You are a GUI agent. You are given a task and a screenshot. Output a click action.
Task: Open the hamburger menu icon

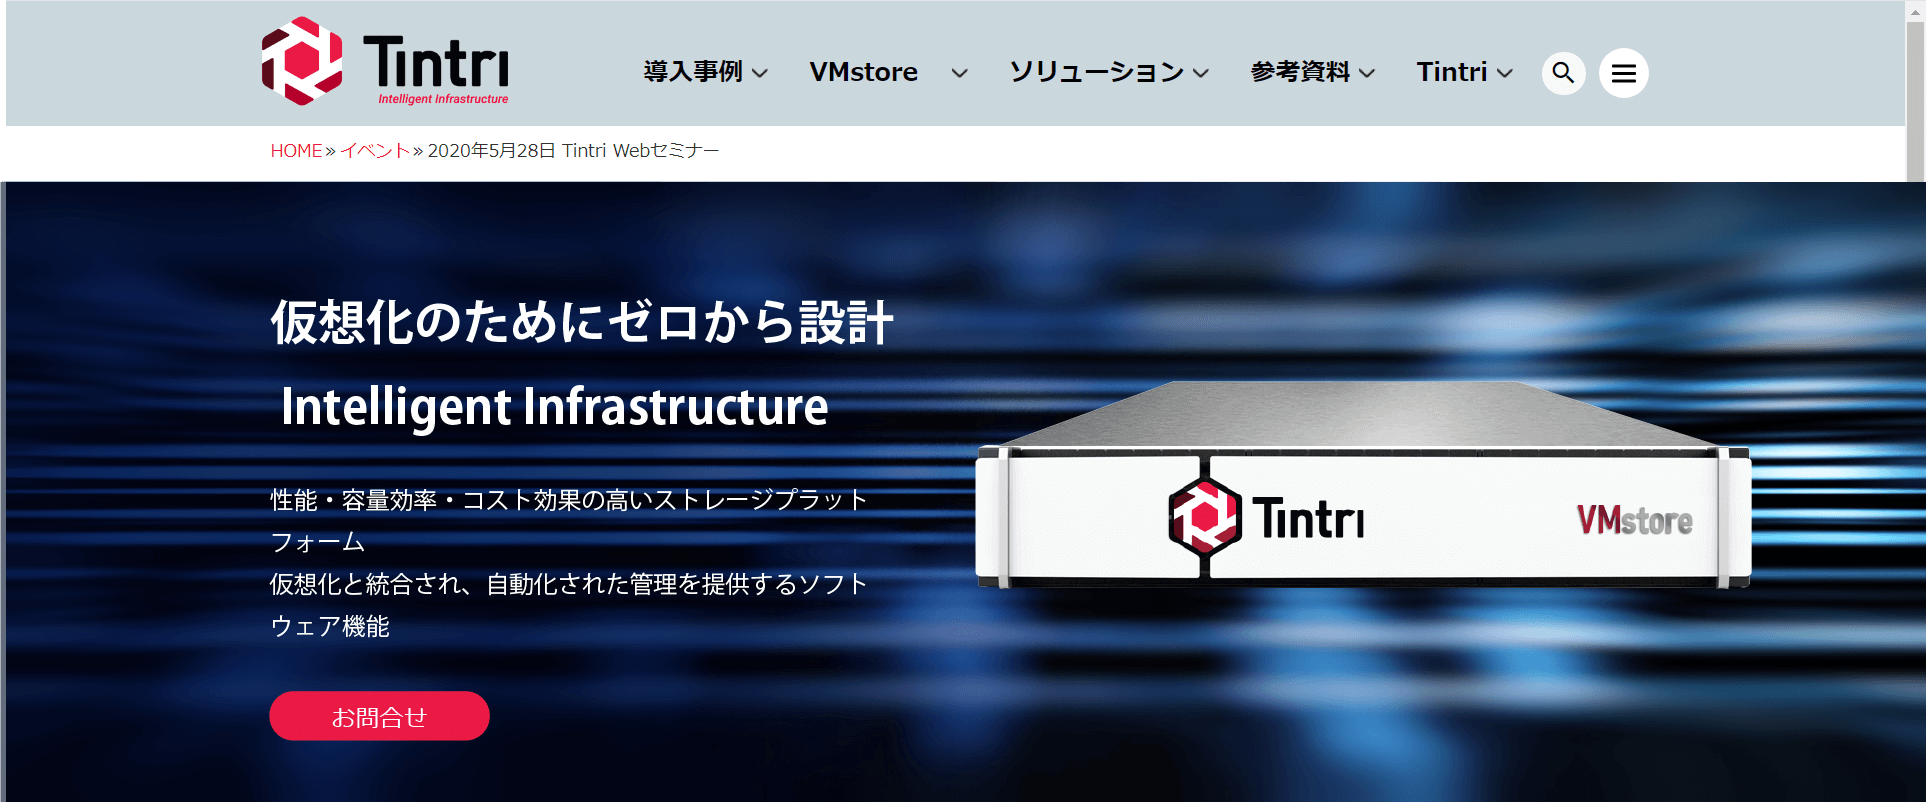tap(1623, 73)
